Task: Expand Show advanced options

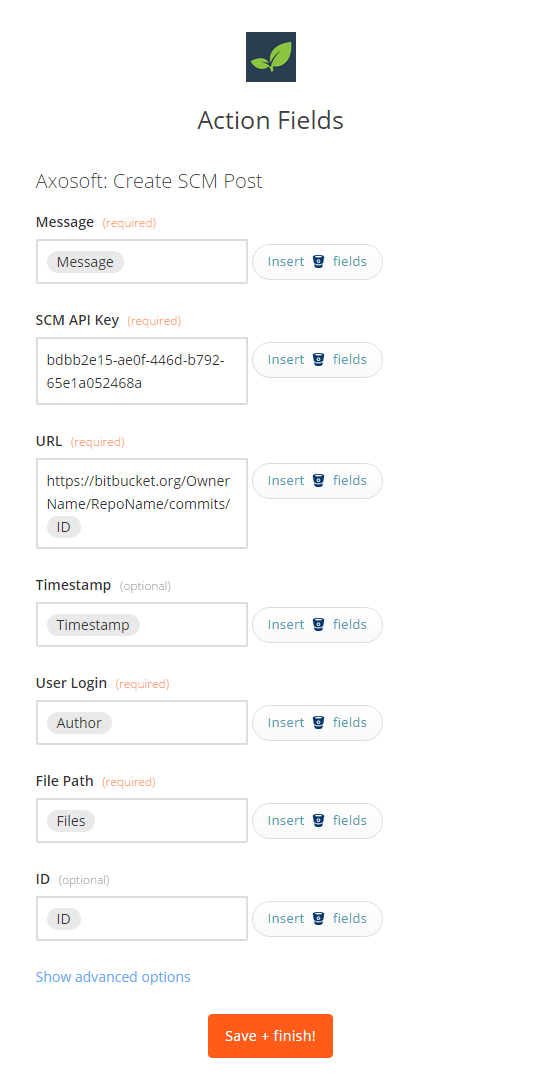Action: [113, 976]
